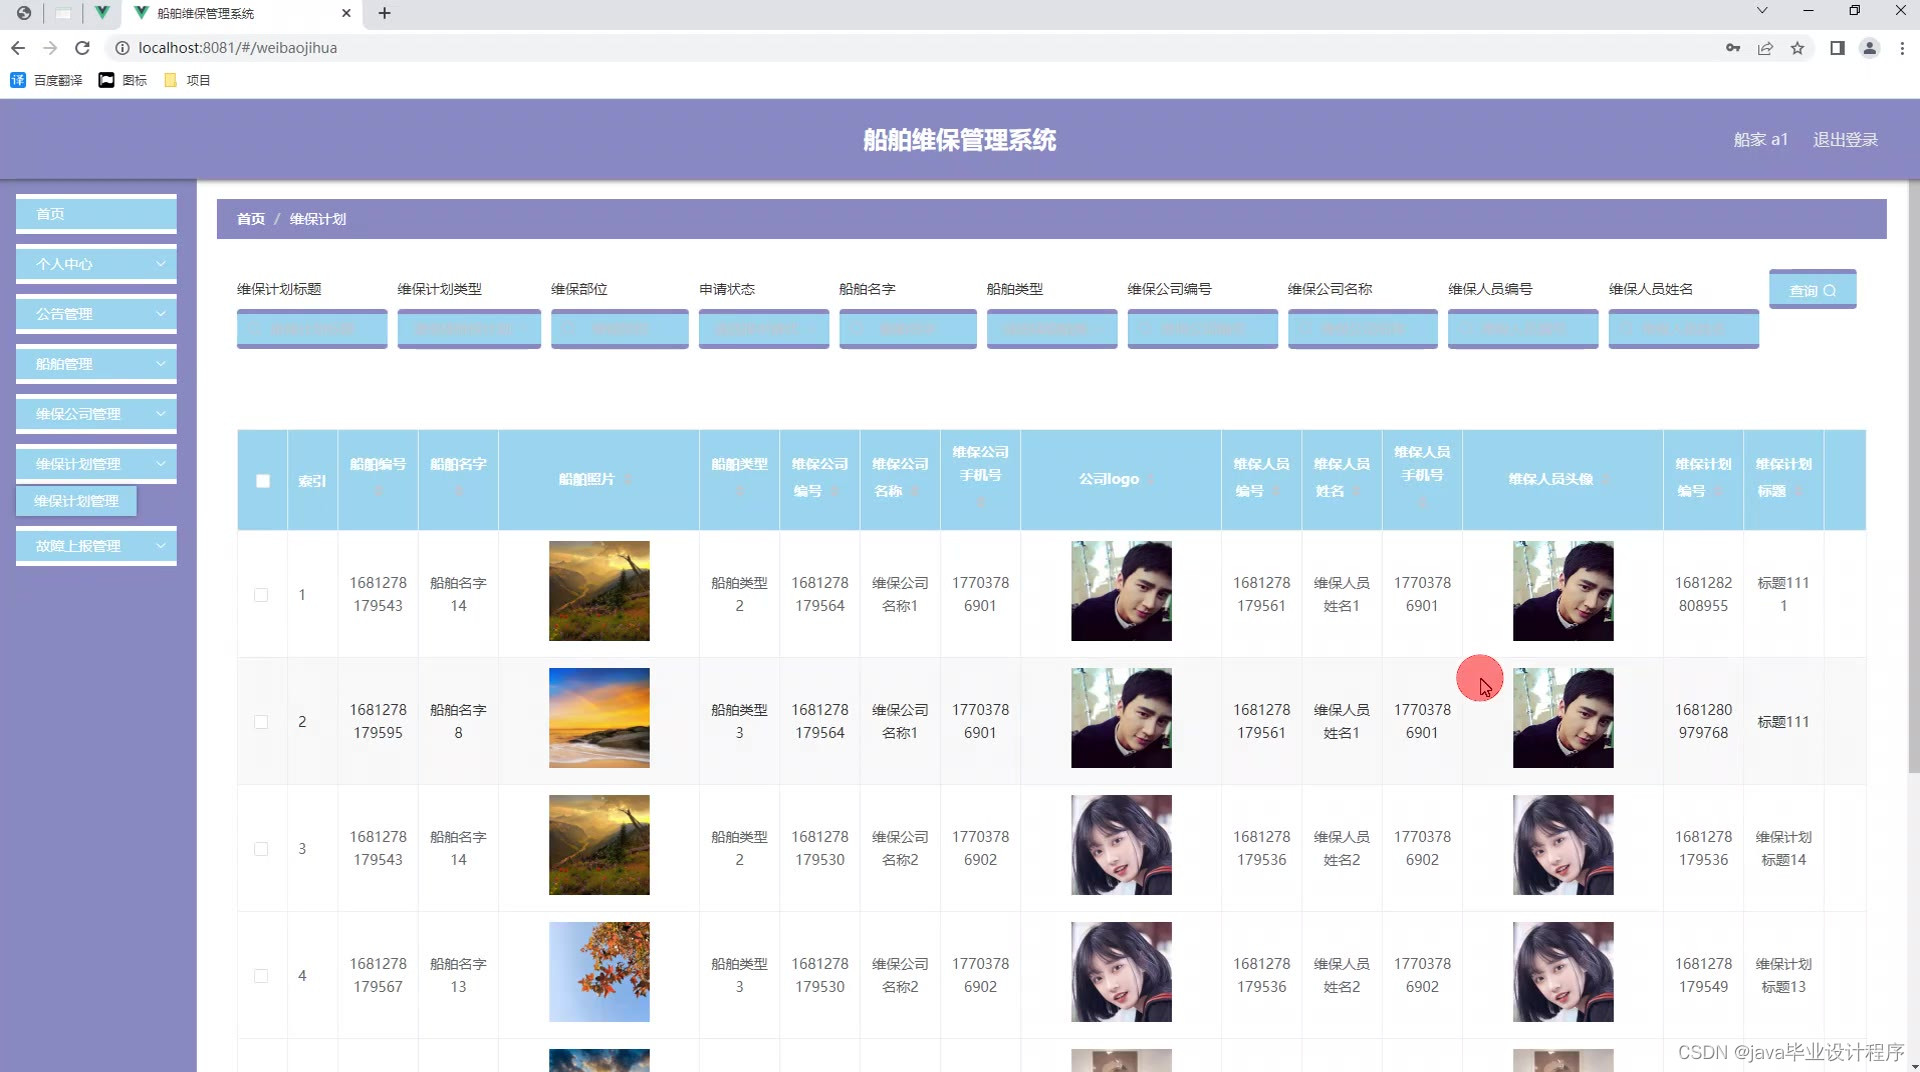This screenshot has height=1072, width=1920.
Task: Close the 船舶维保管理系统 tab
Action: 346,13
